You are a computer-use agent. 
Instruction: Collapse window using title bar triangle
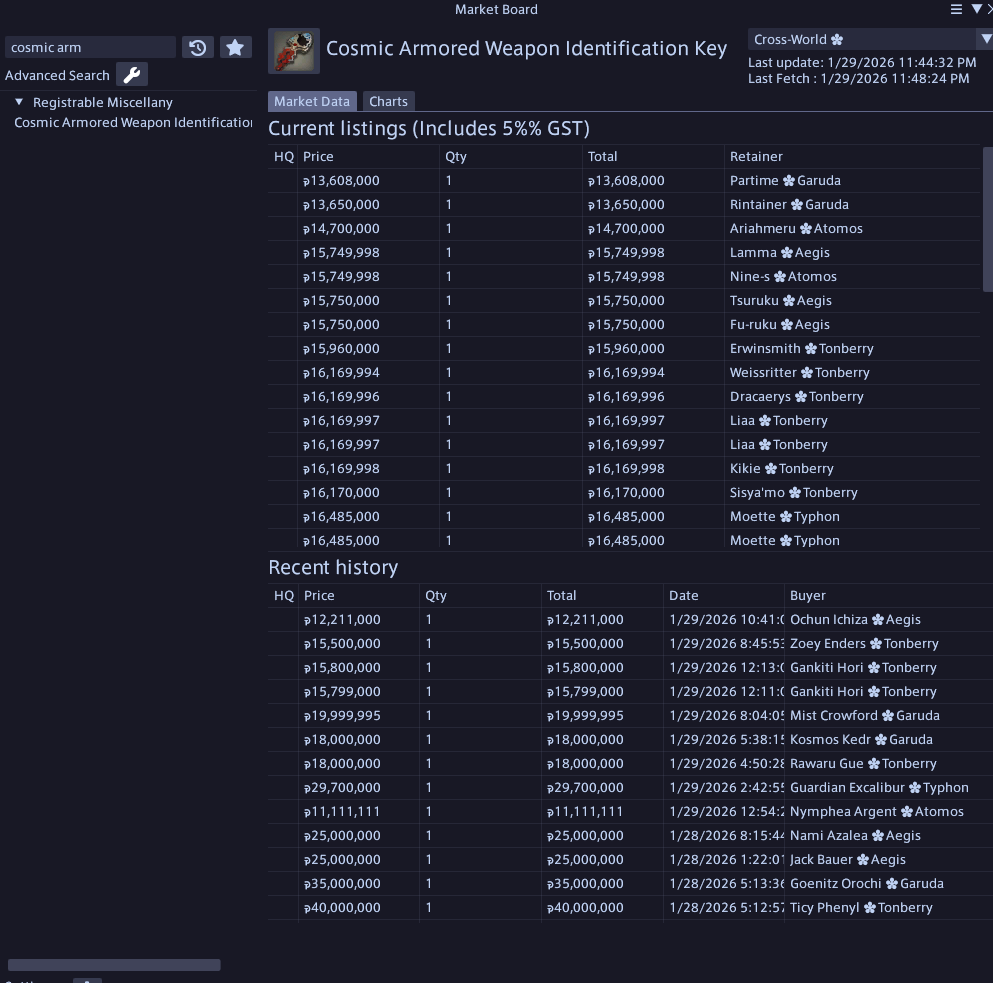point(976,9)
